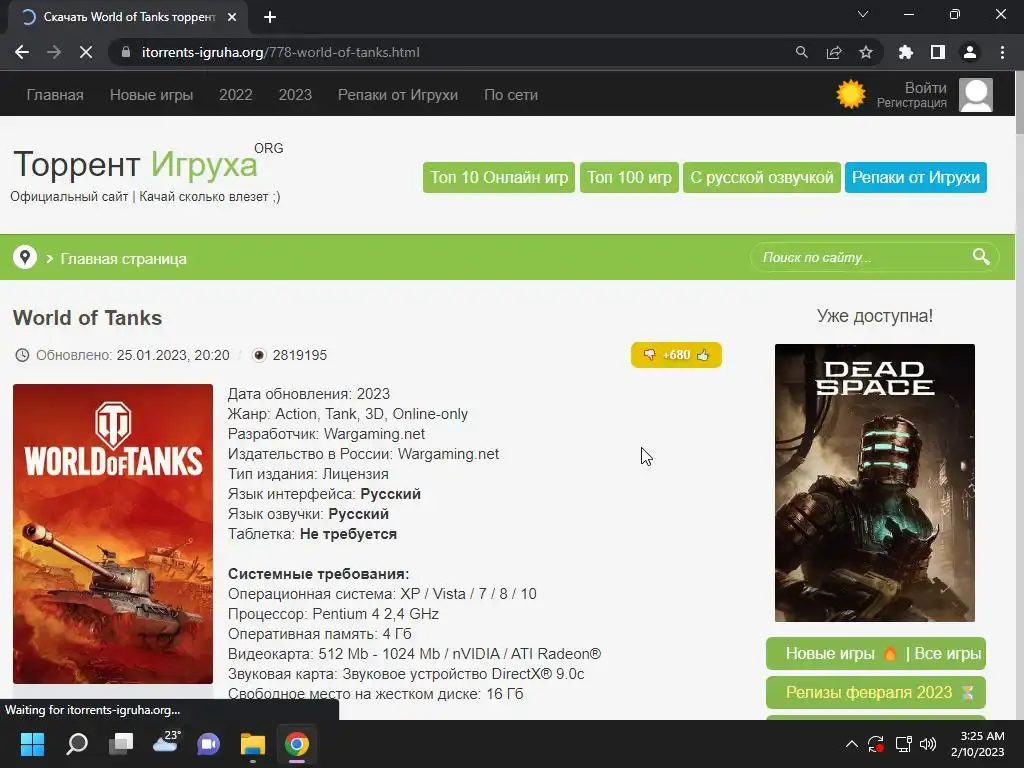Click Регистрация link

tap(912, 103)
